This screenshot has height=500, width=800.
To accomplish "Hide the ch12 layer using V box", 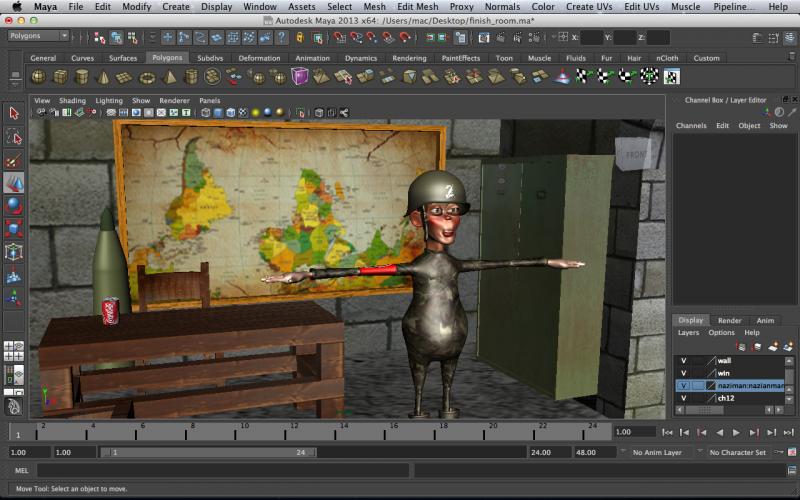I will point(684,398).
